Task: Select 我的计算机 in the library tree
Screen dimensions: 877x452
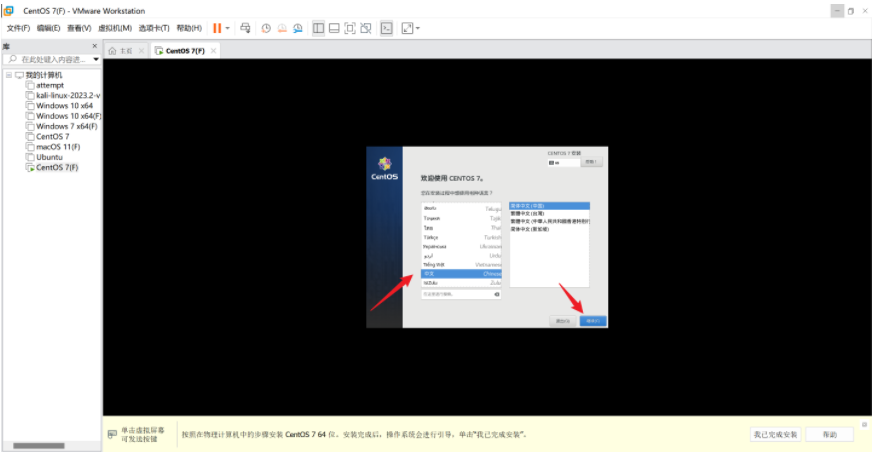Action: (x=44, y=75)
